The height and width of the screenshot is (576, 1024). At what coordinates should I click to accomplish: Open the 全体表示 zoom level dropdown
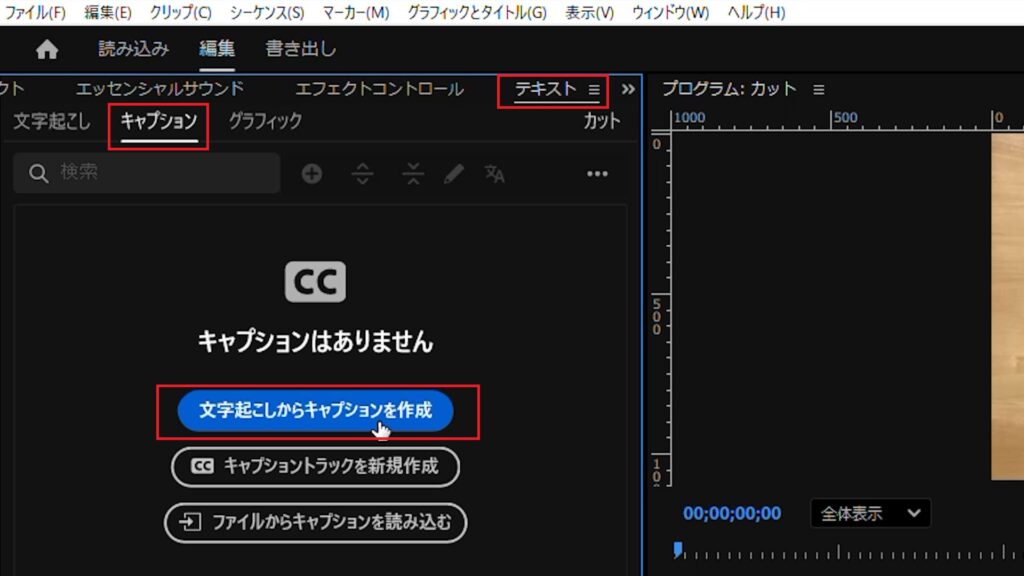(867, 513)
